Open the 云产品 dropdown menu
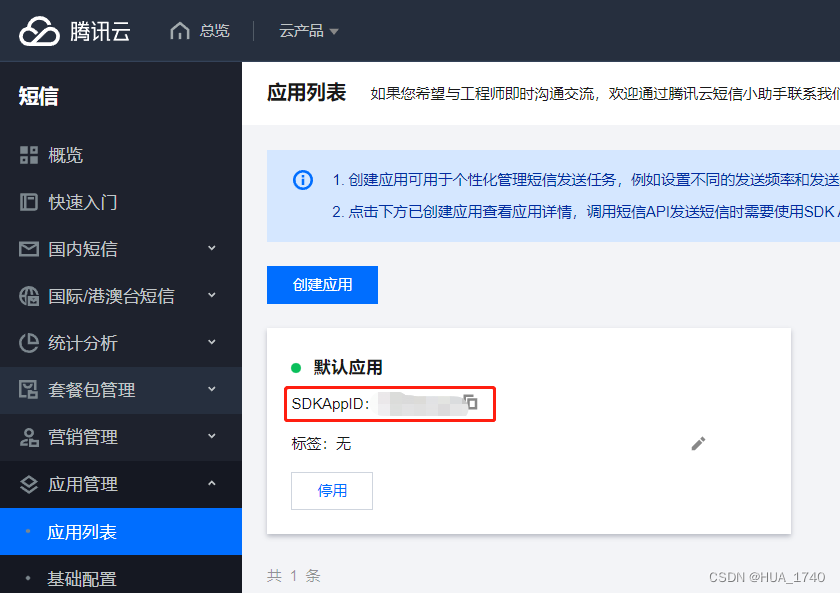The image size is (840, 593). tap(309, 31)
